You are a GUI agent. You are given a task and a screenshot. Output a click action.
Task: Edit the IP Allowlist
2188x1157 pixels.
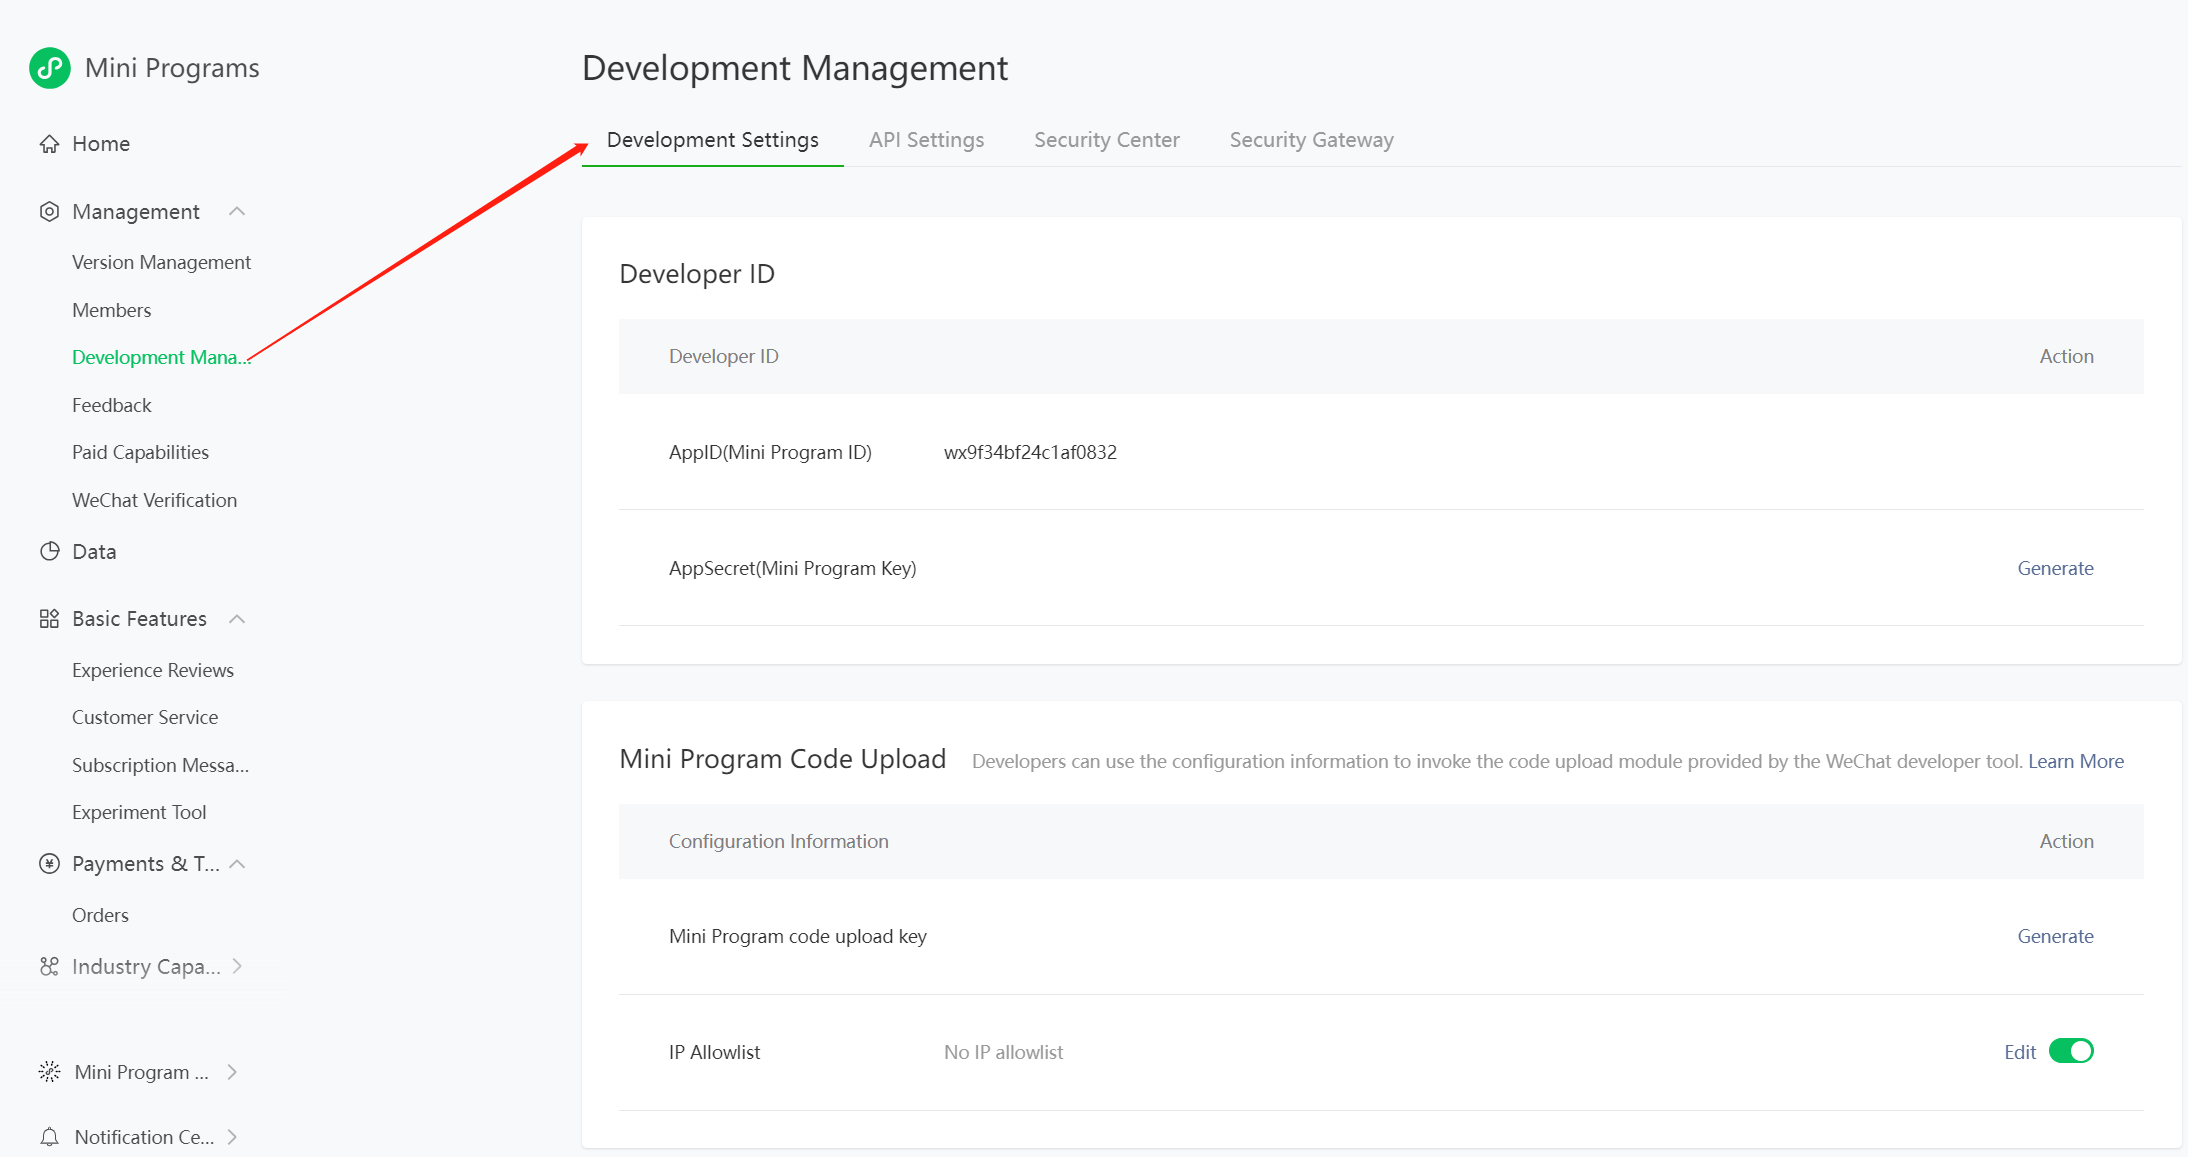pyautogui.click(x=2019, y=1052)
